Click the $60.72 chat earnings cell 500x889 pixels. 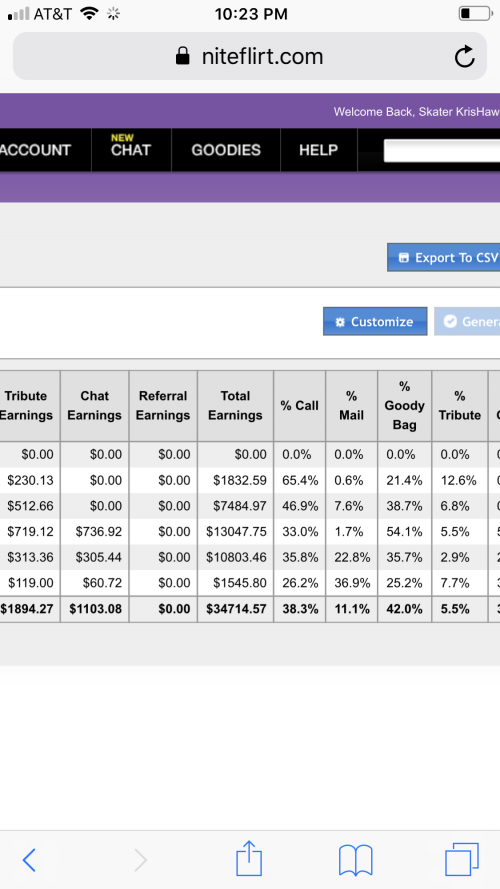pyautogui.click(x=95, y=583)
